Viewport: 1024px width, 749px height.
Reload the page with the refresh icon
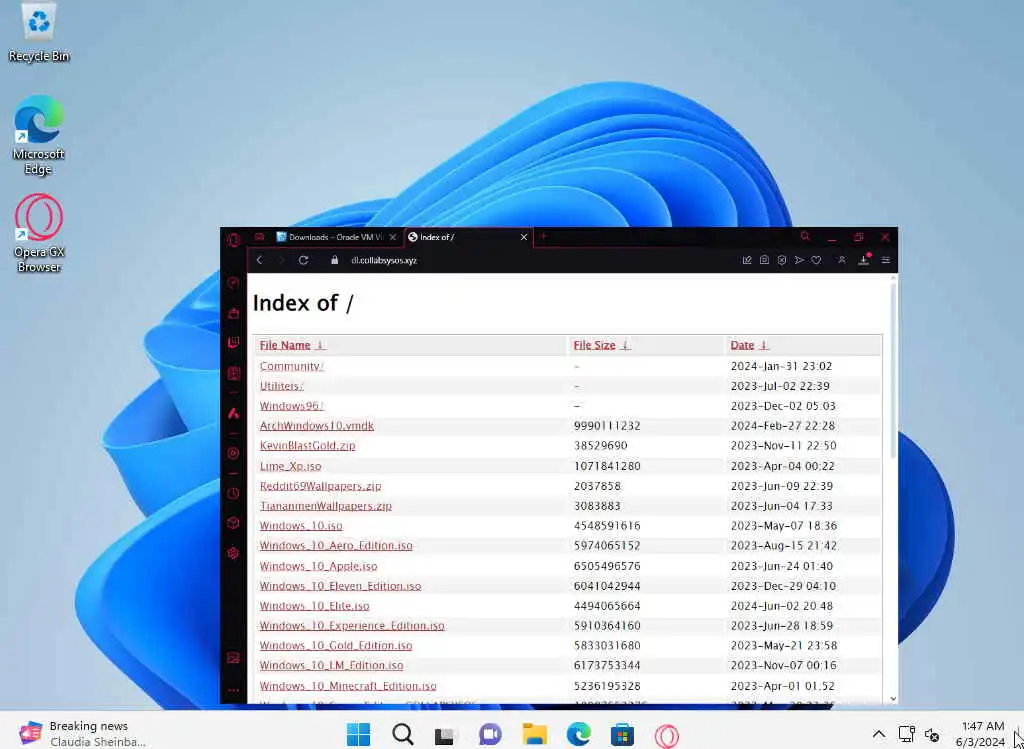click(x=303, y=260)
